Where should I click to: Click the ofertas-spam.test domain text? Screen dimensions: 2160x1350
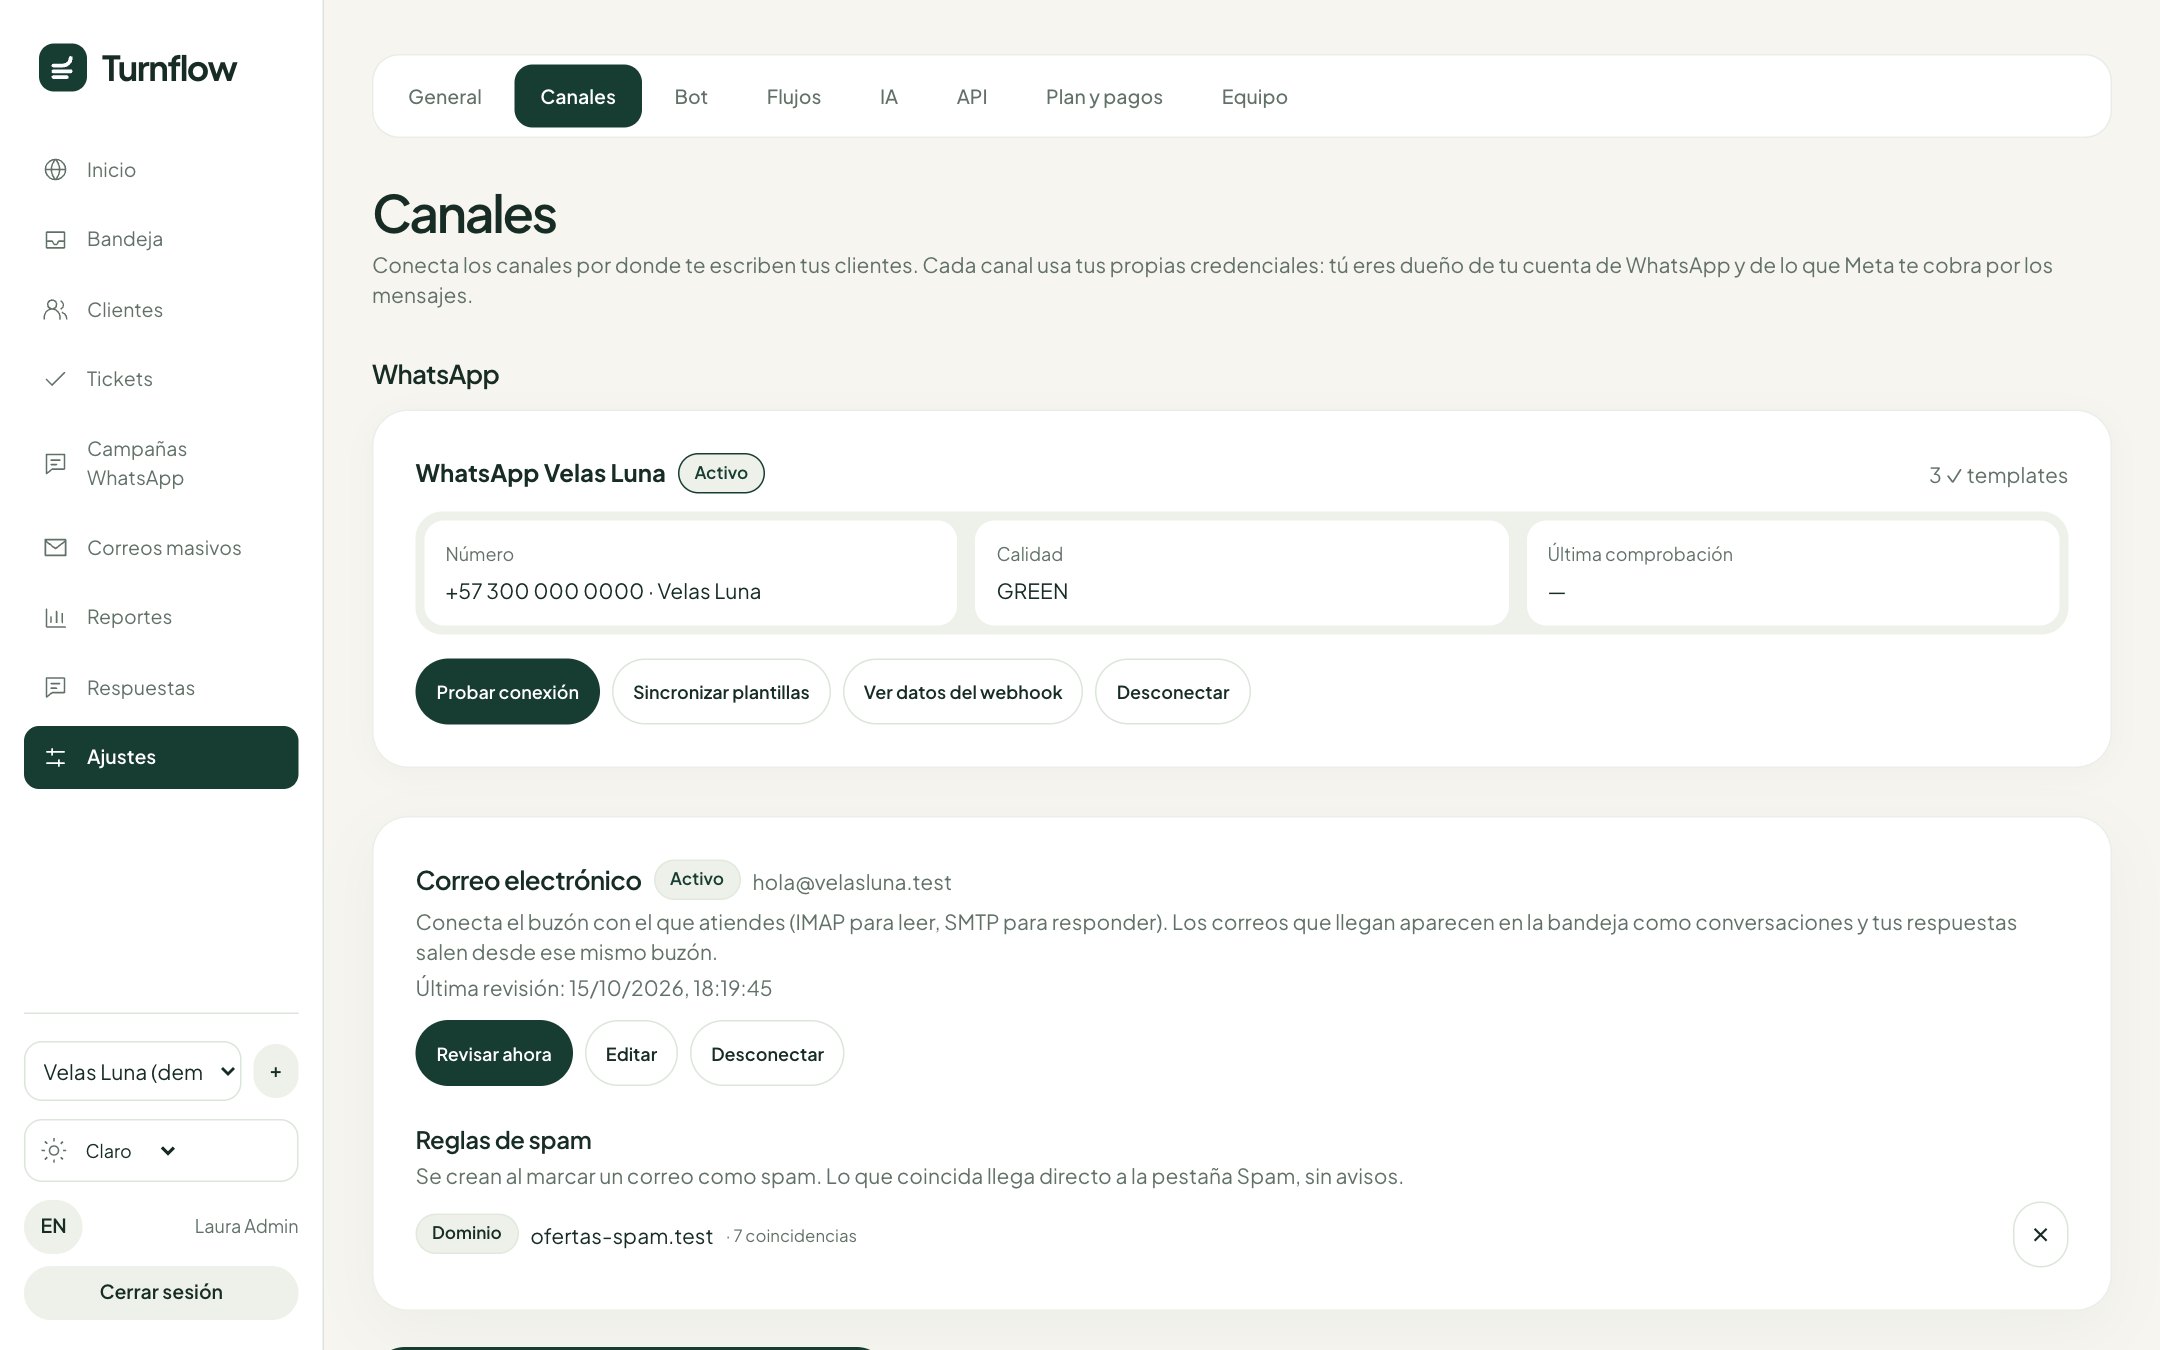622,1237
